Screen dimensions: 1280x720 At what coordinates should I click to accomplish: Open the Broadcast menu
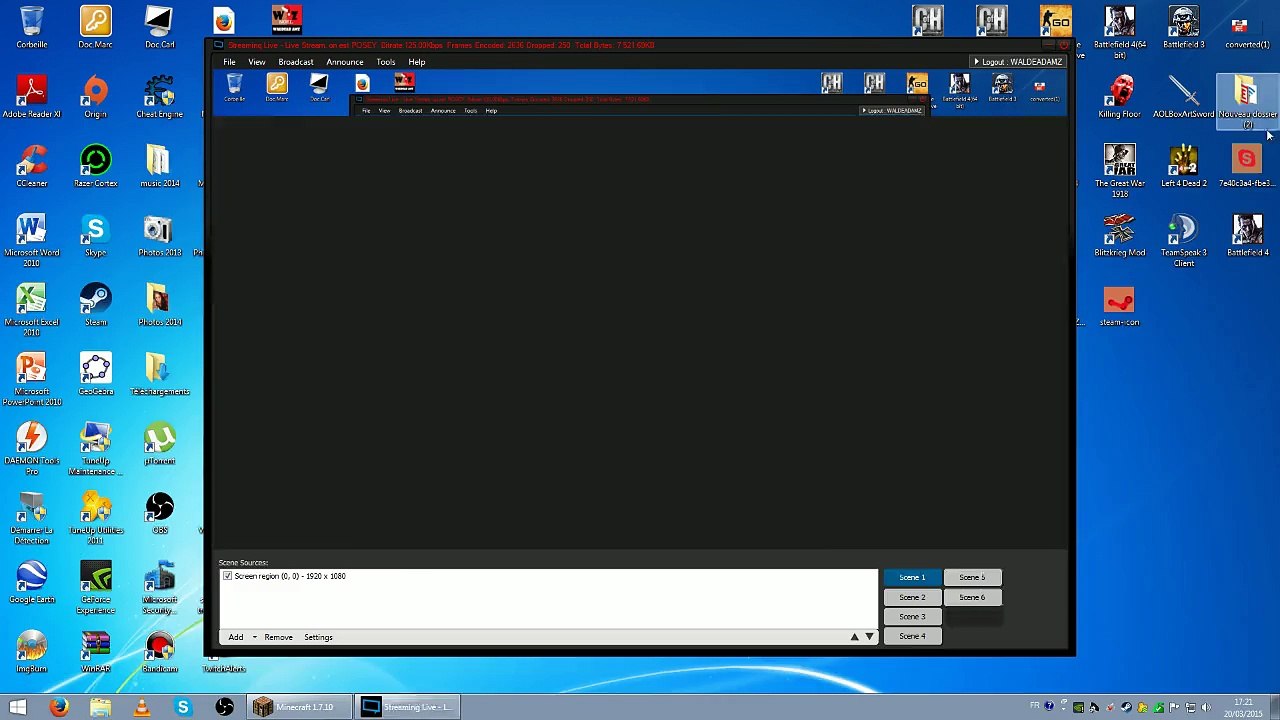(x=296, y=62)
